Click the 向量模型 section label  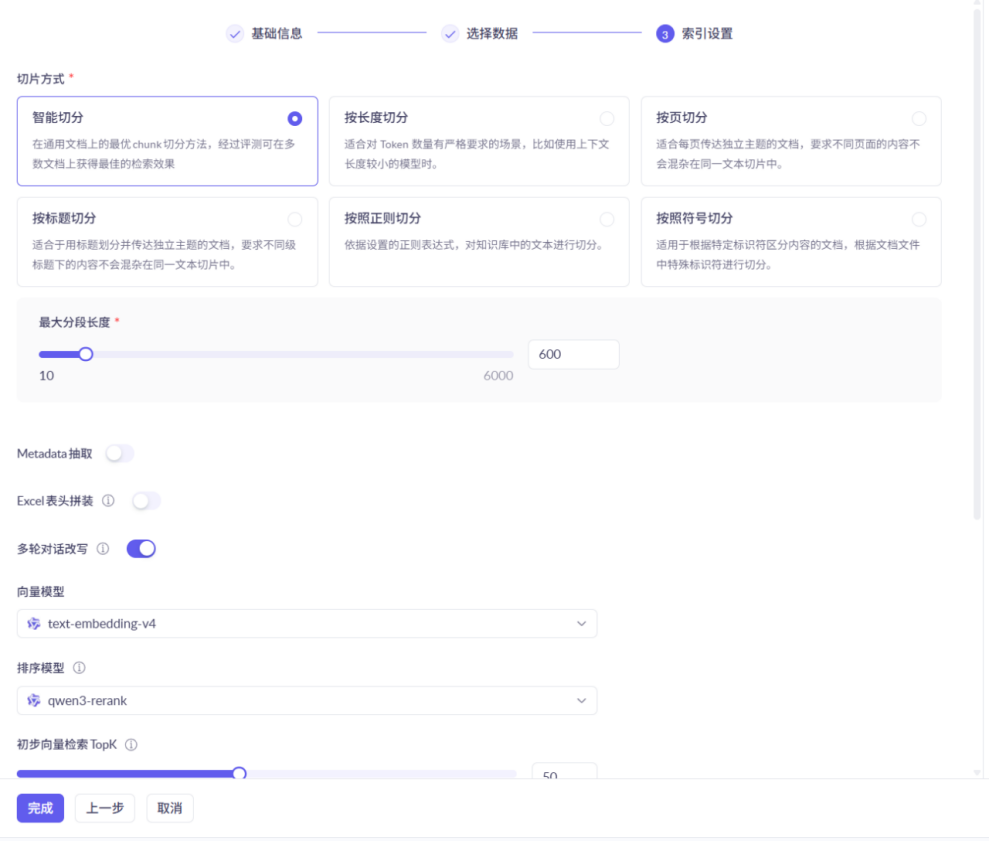[40, 592]
